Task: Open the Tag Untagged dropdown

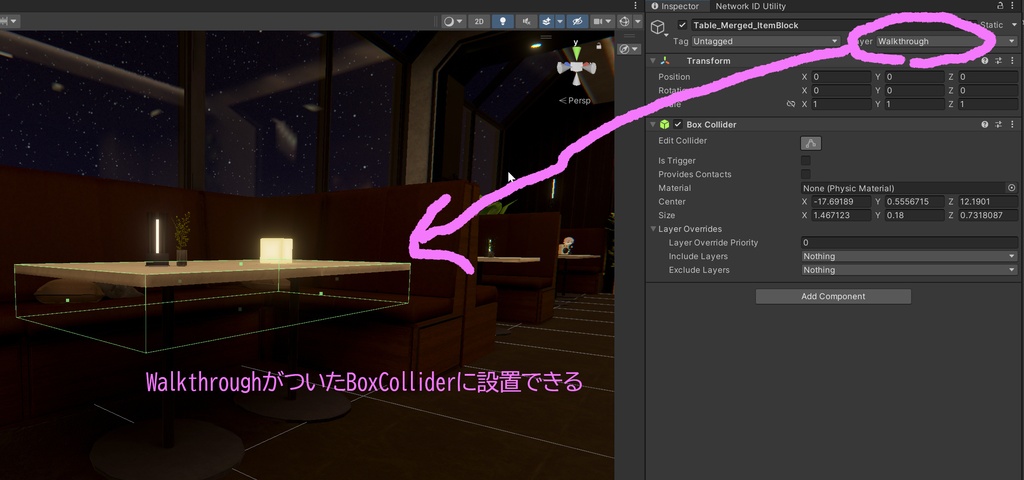Action: (x=765, y=41)
